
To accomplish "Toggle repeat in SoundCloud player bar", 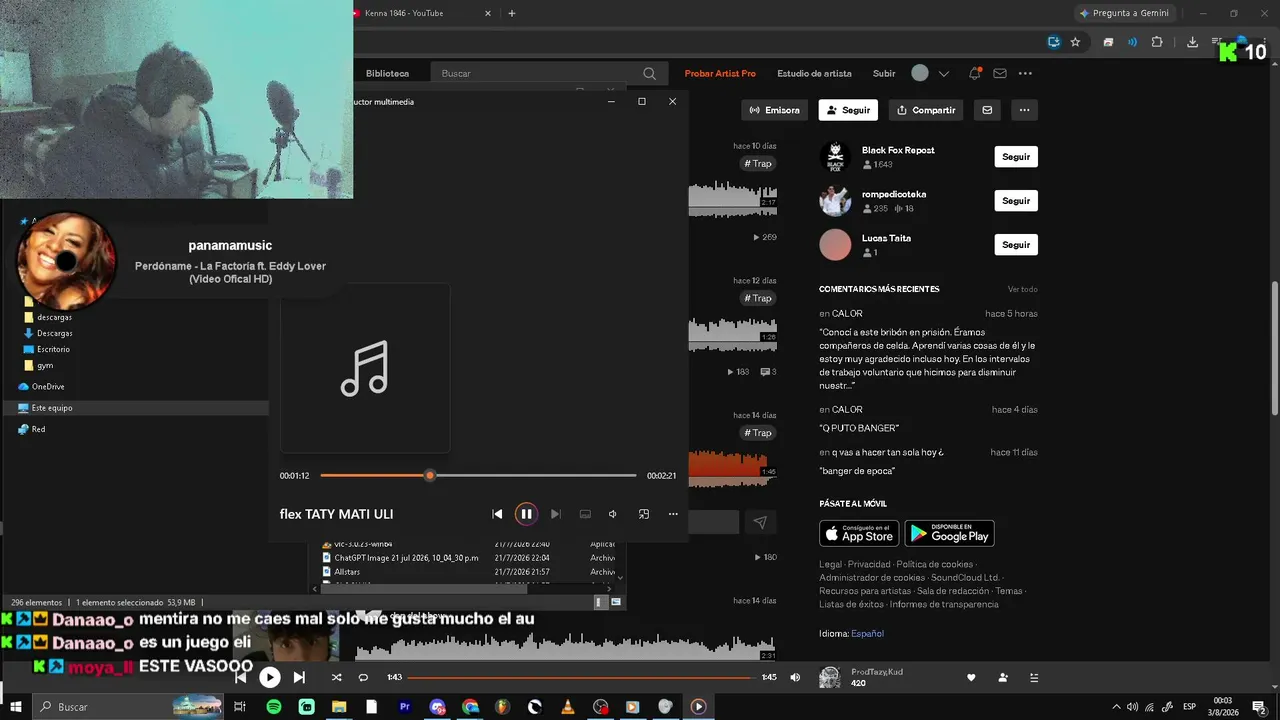I will (x=363, y=677).
